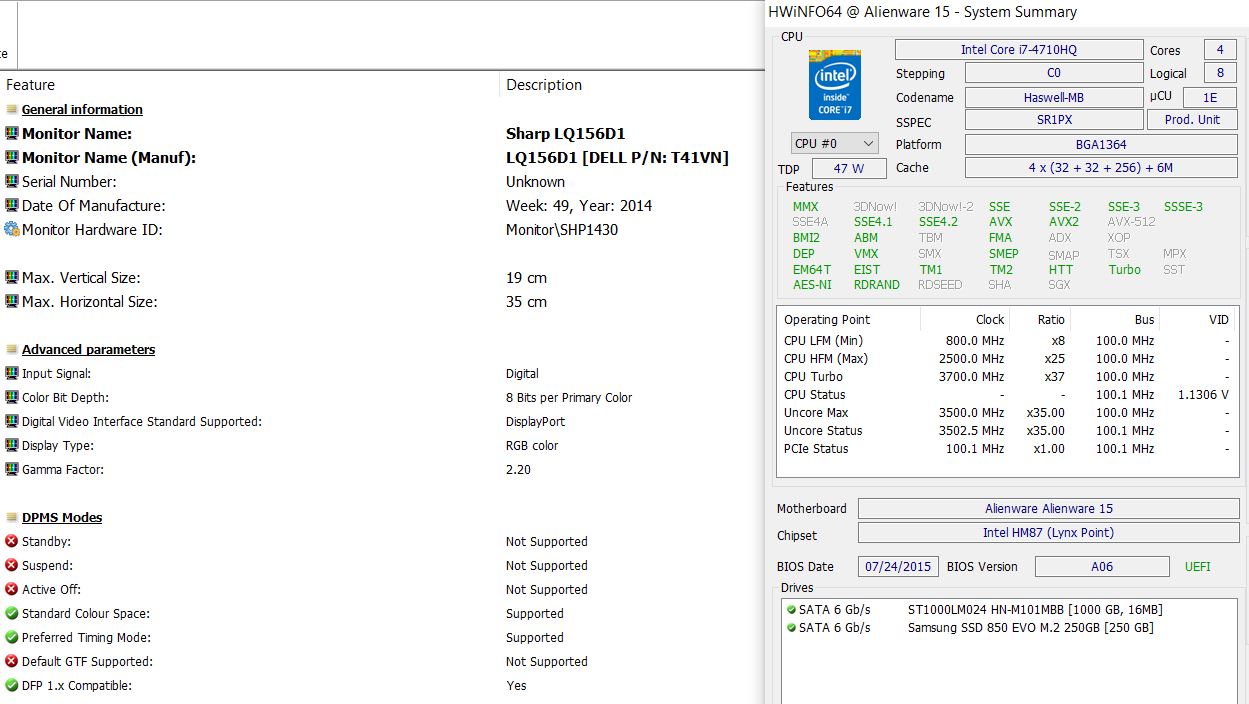Click the General information section icon
The height and width of the screenshot is (704, 1249).
tap(12, 110)
